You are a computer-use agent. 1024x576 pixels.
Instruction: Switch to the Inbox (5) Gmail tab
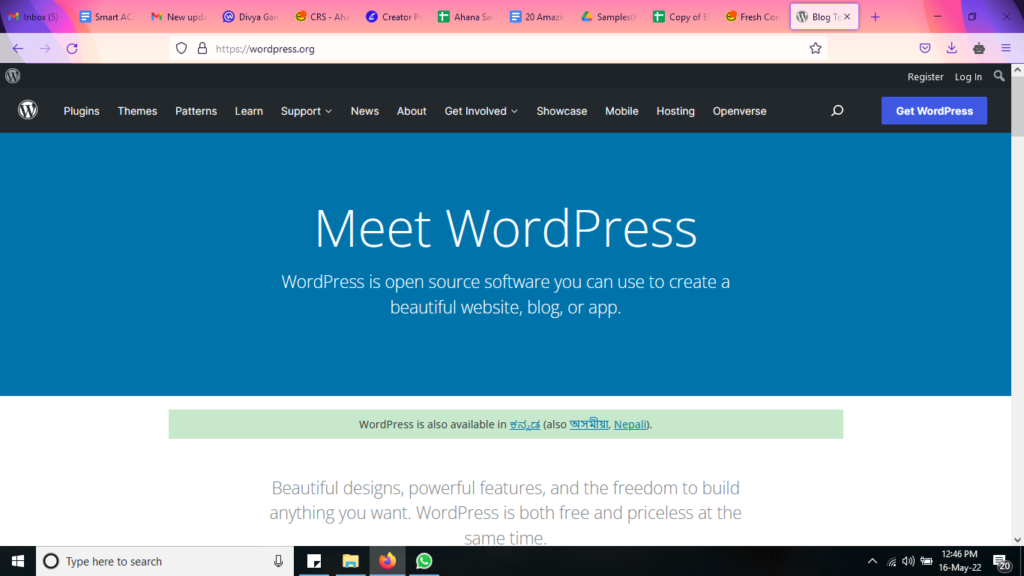pos(34,17)
